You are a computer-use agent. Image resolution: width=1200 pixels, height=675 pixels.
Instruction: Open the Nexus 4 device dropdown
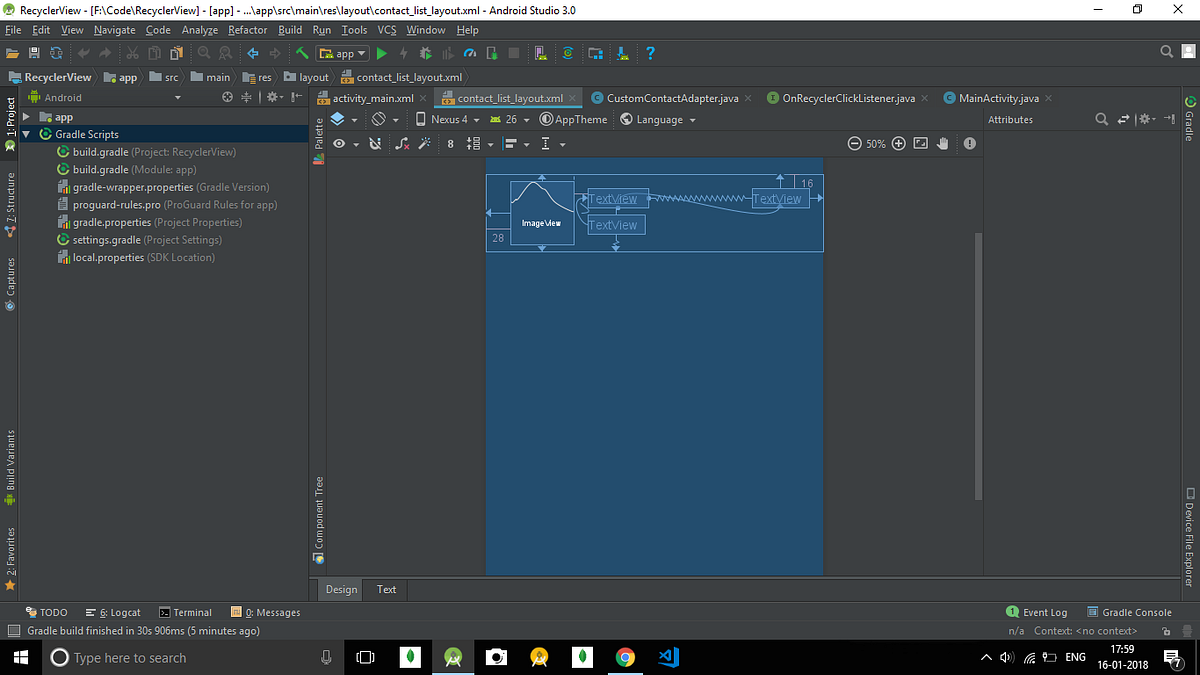coord(447,119)
